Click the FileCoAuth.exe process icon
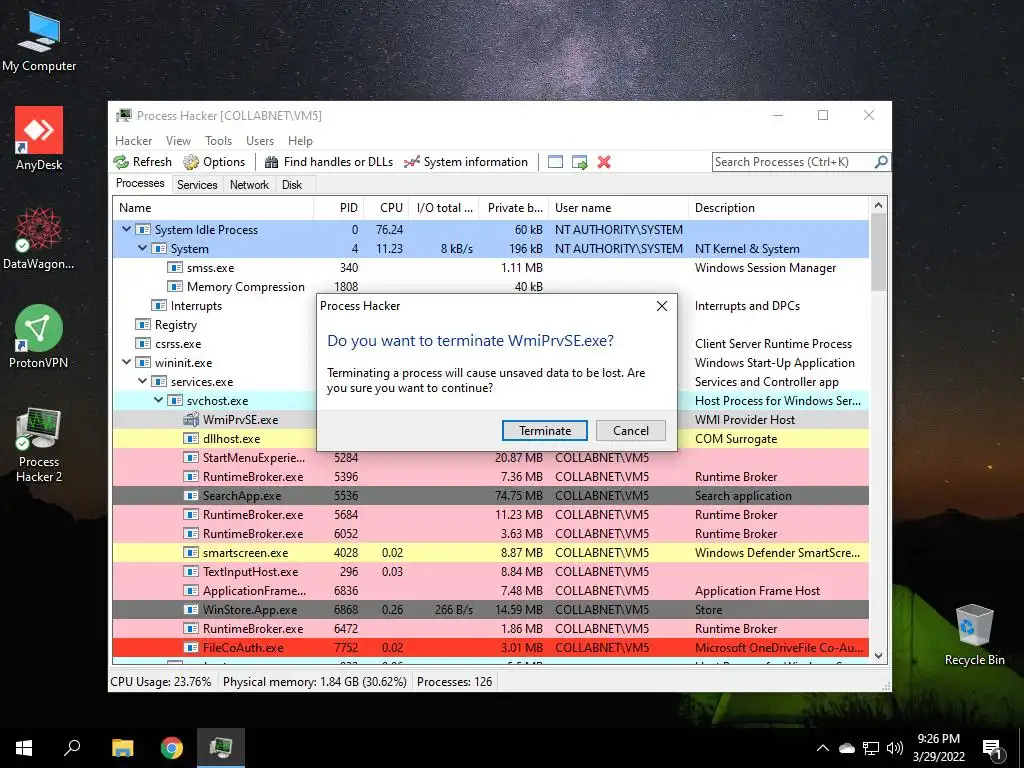1024x768 pixels. [191, 648]
